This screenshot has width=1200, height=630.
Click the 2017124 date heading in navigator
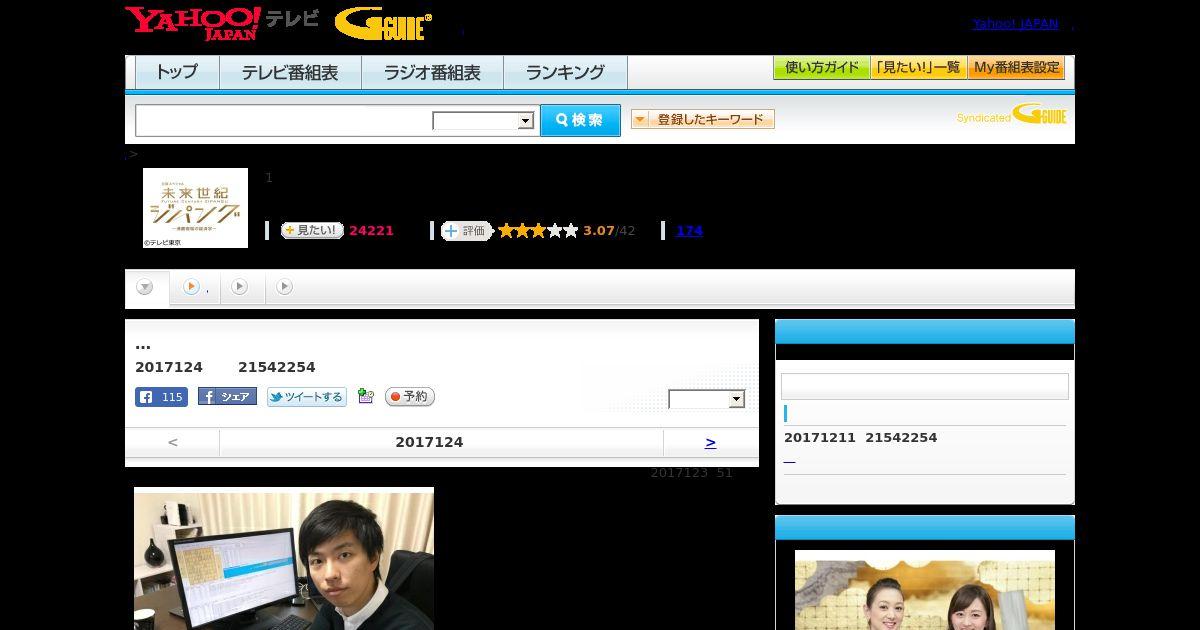tap(429, 442)
